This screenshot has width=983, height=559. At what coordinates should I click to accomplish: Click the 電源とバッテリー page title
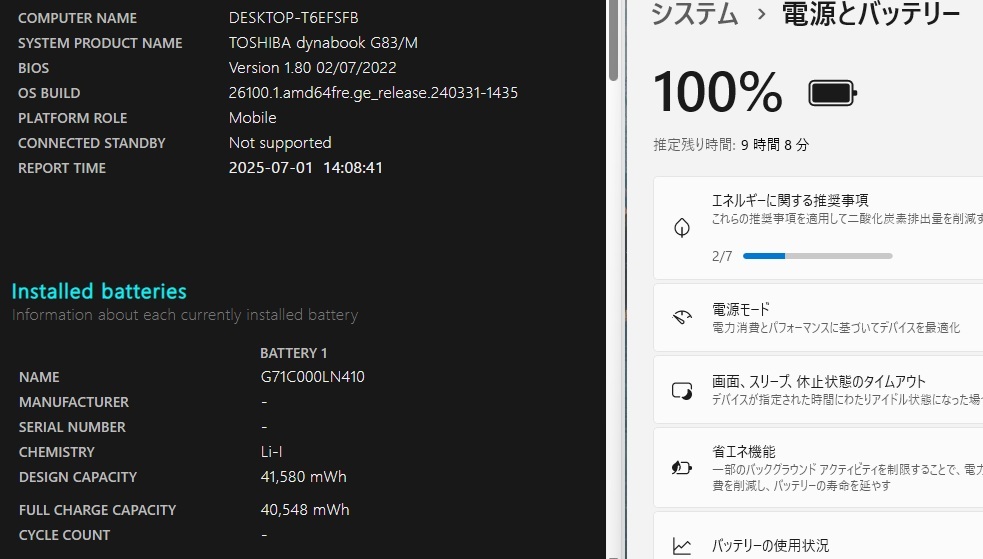pyautogui.click(x=871, y=14)
